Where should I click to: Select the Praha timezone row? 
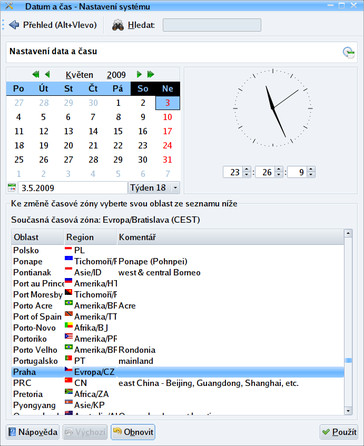(178, 372)
